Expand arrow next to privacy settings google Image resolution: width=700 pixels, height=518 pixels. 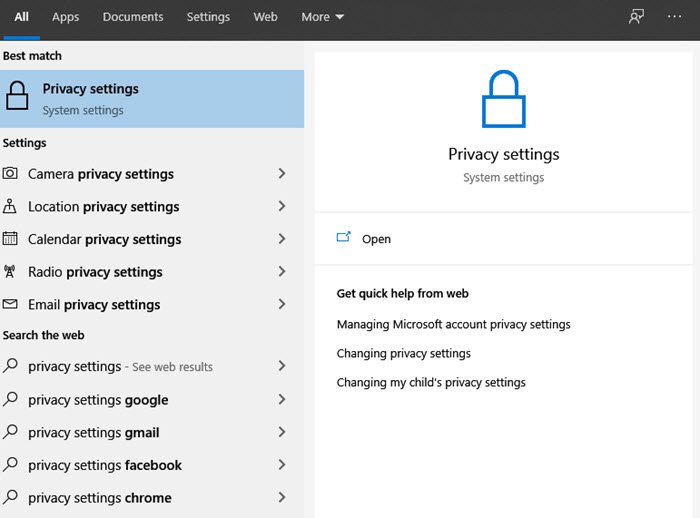(x=282, y=400)
